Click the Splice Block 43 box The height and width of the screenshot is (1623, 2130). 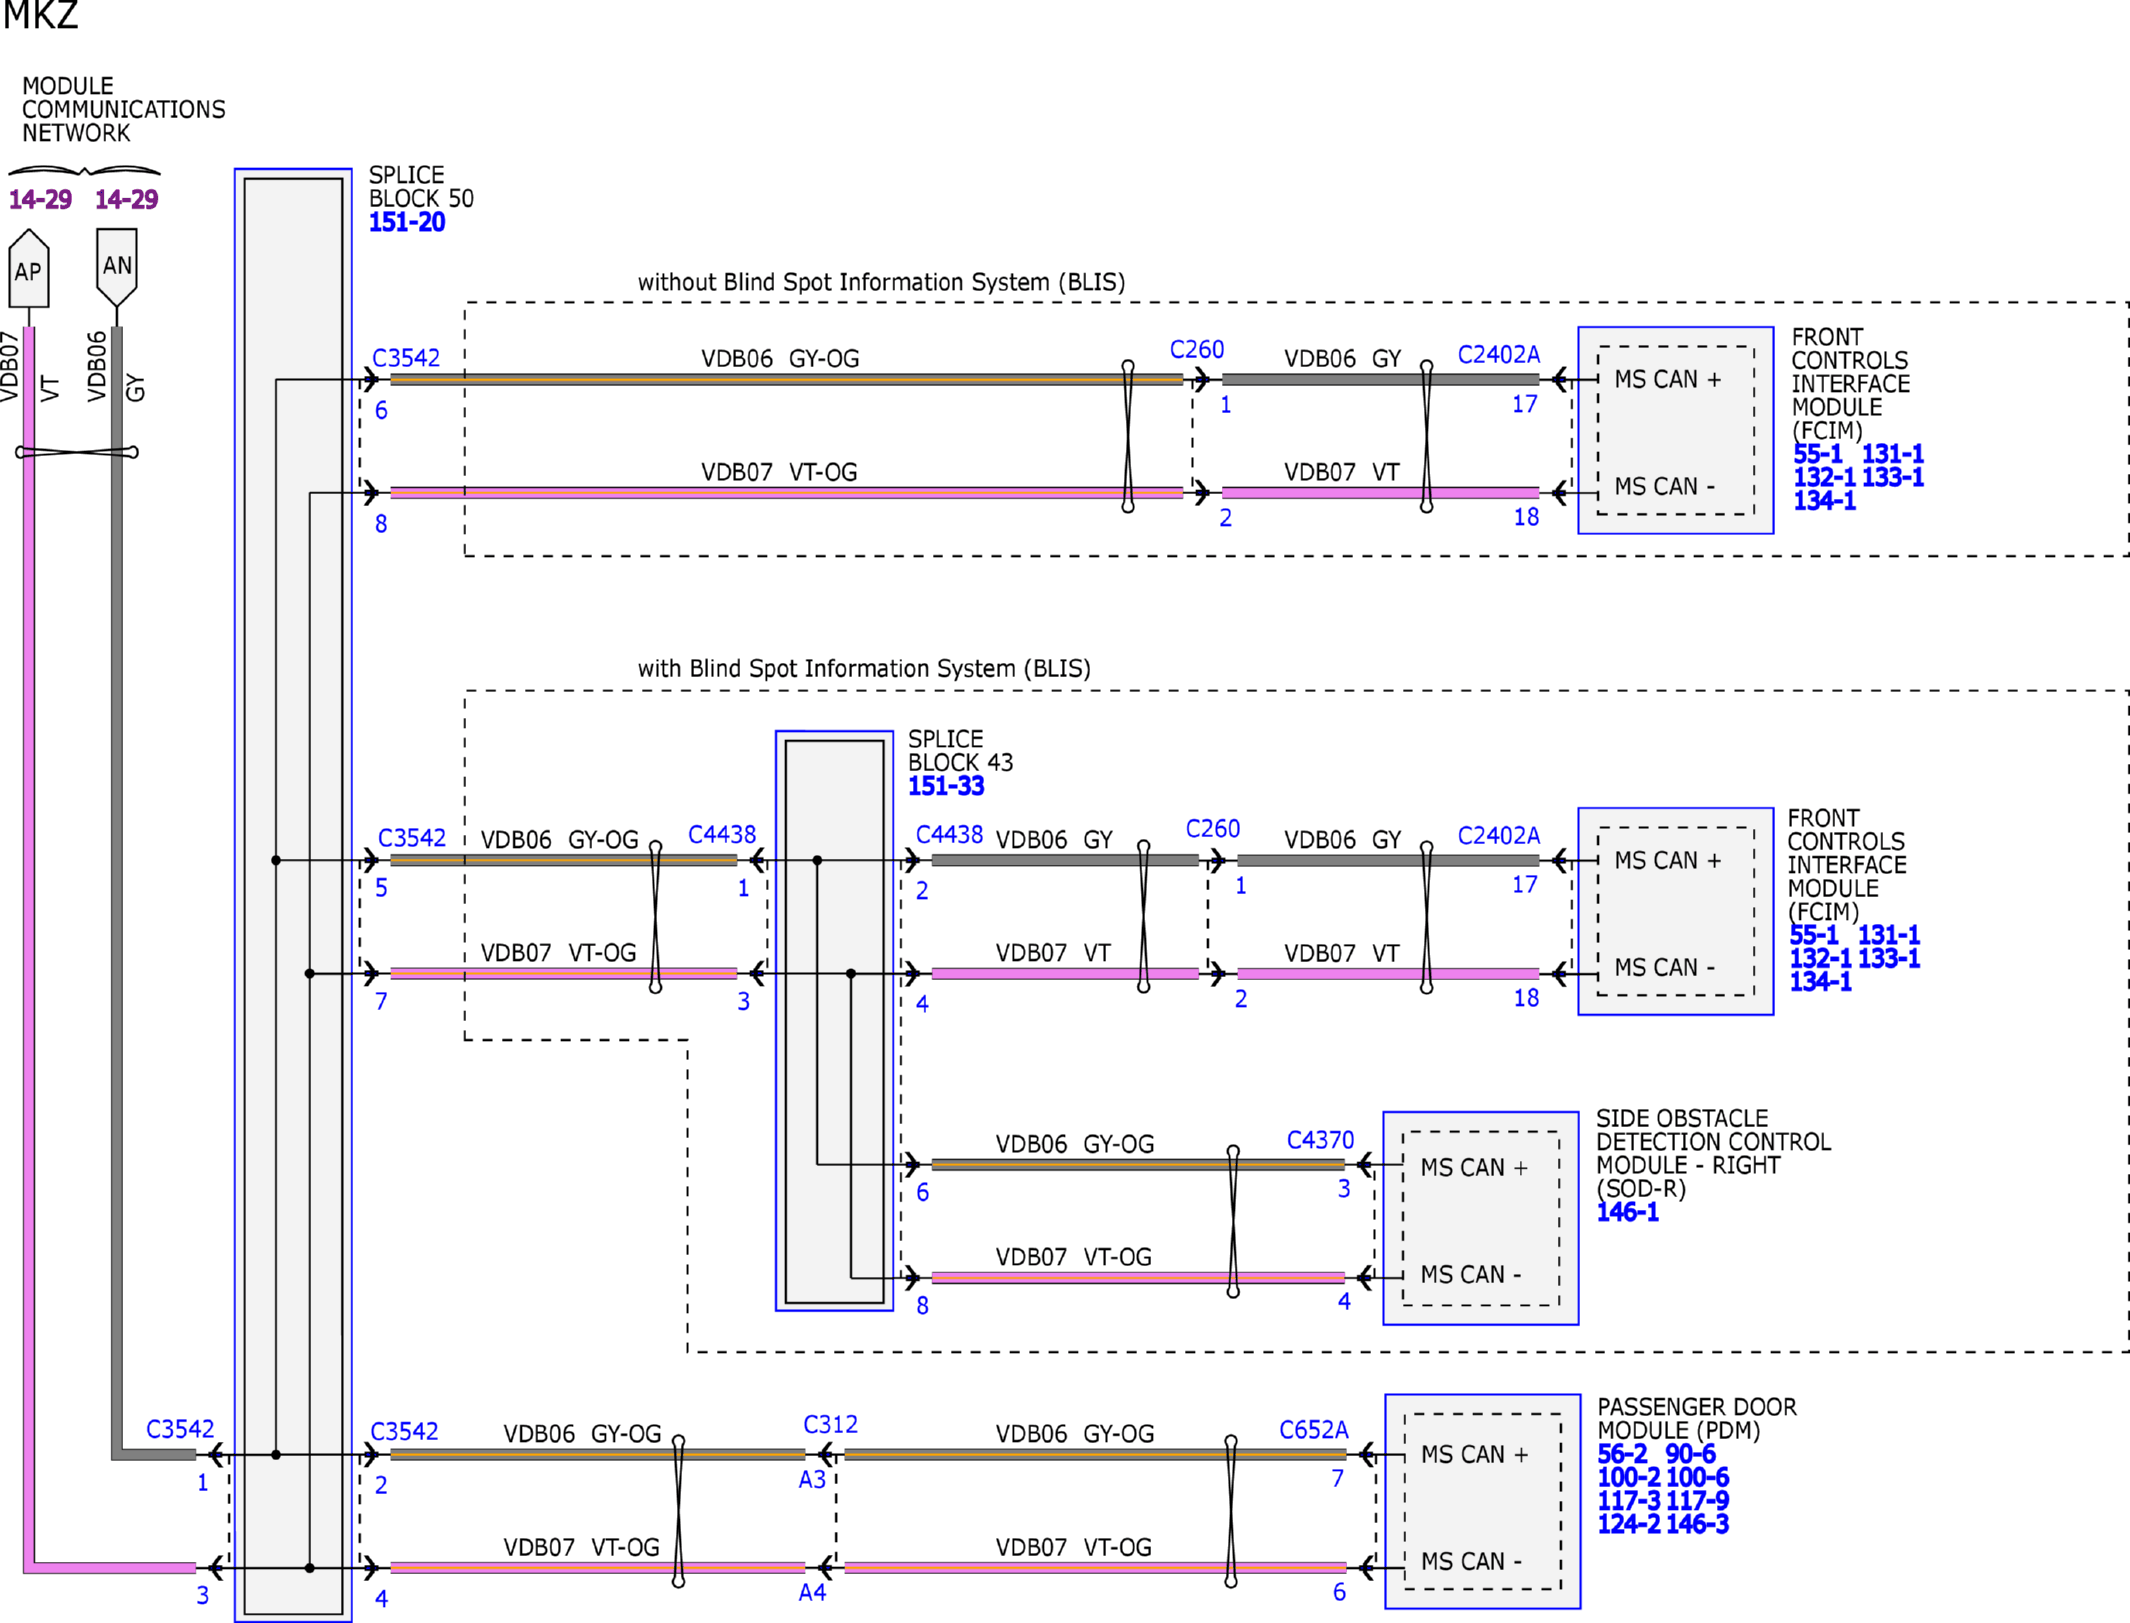click(834, 1021)
